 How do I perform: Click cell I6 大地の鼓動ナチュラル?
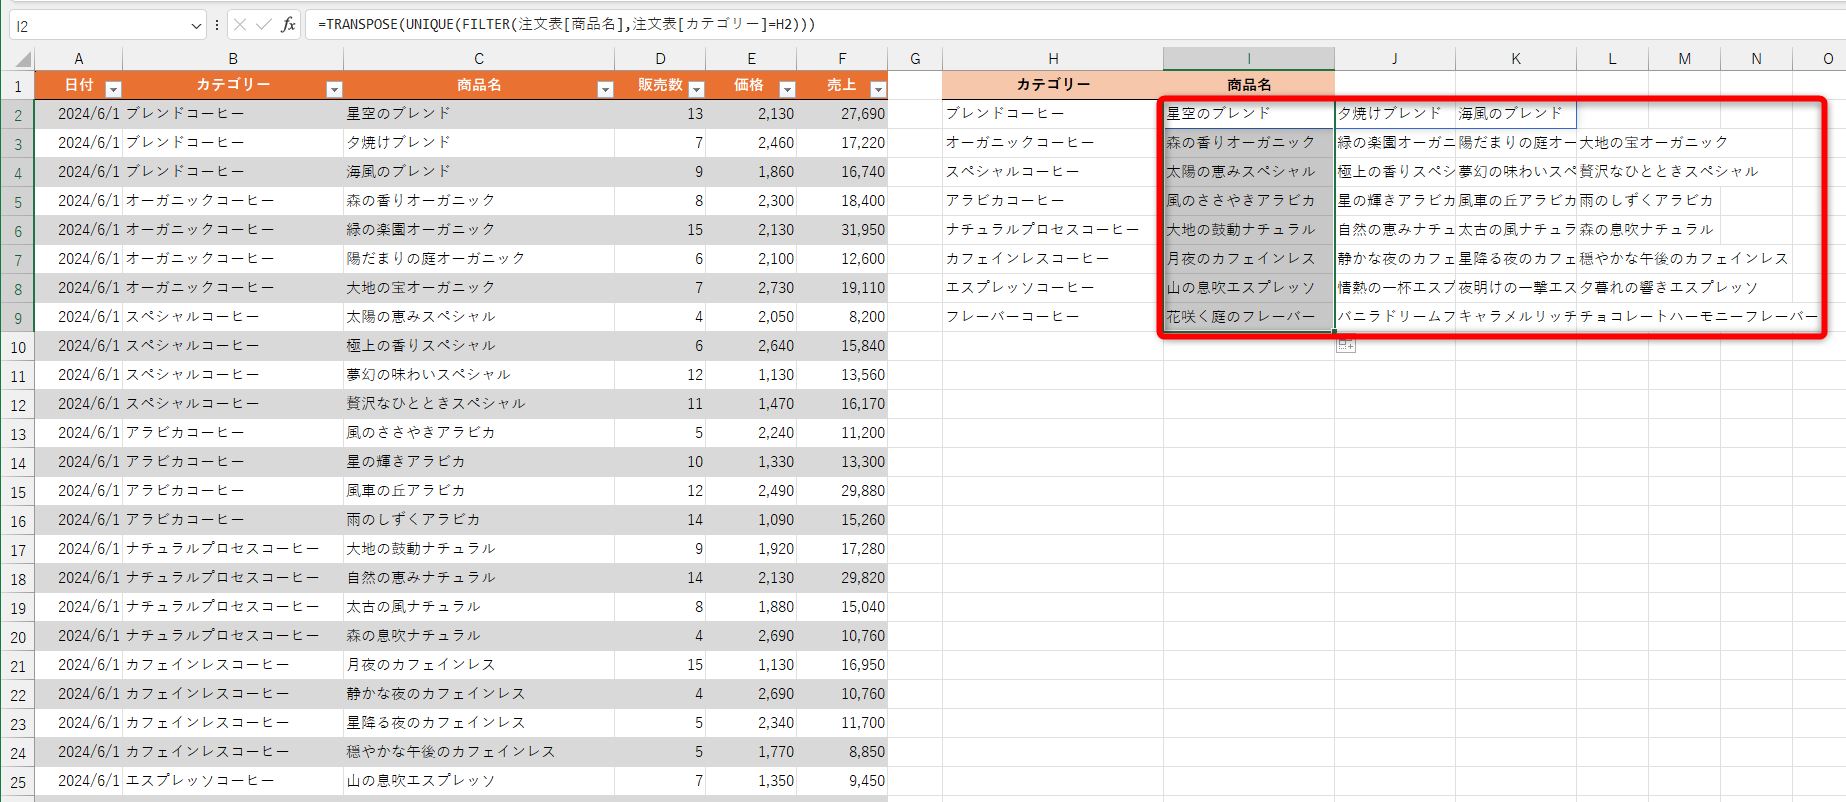click(1249, 230)
